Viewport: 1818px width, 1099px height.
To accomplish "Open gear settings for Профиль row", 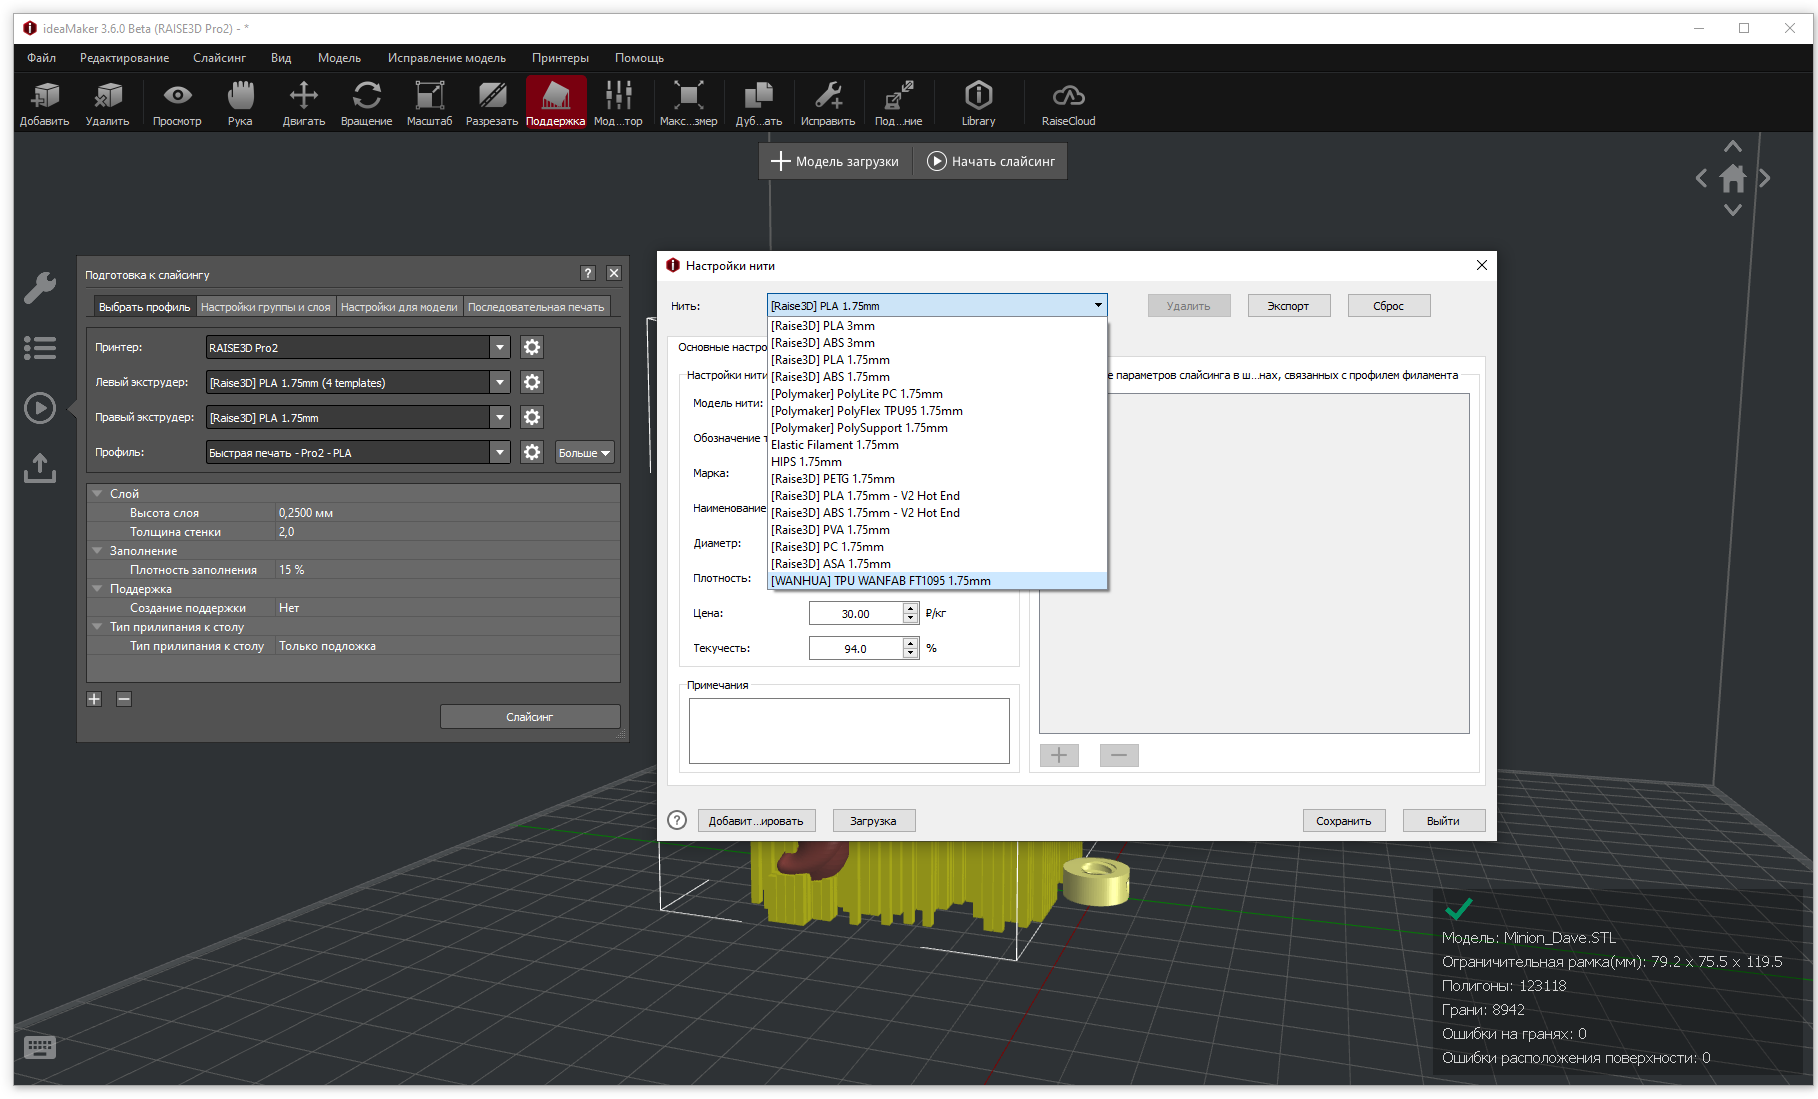I will (x=532, y=452).
